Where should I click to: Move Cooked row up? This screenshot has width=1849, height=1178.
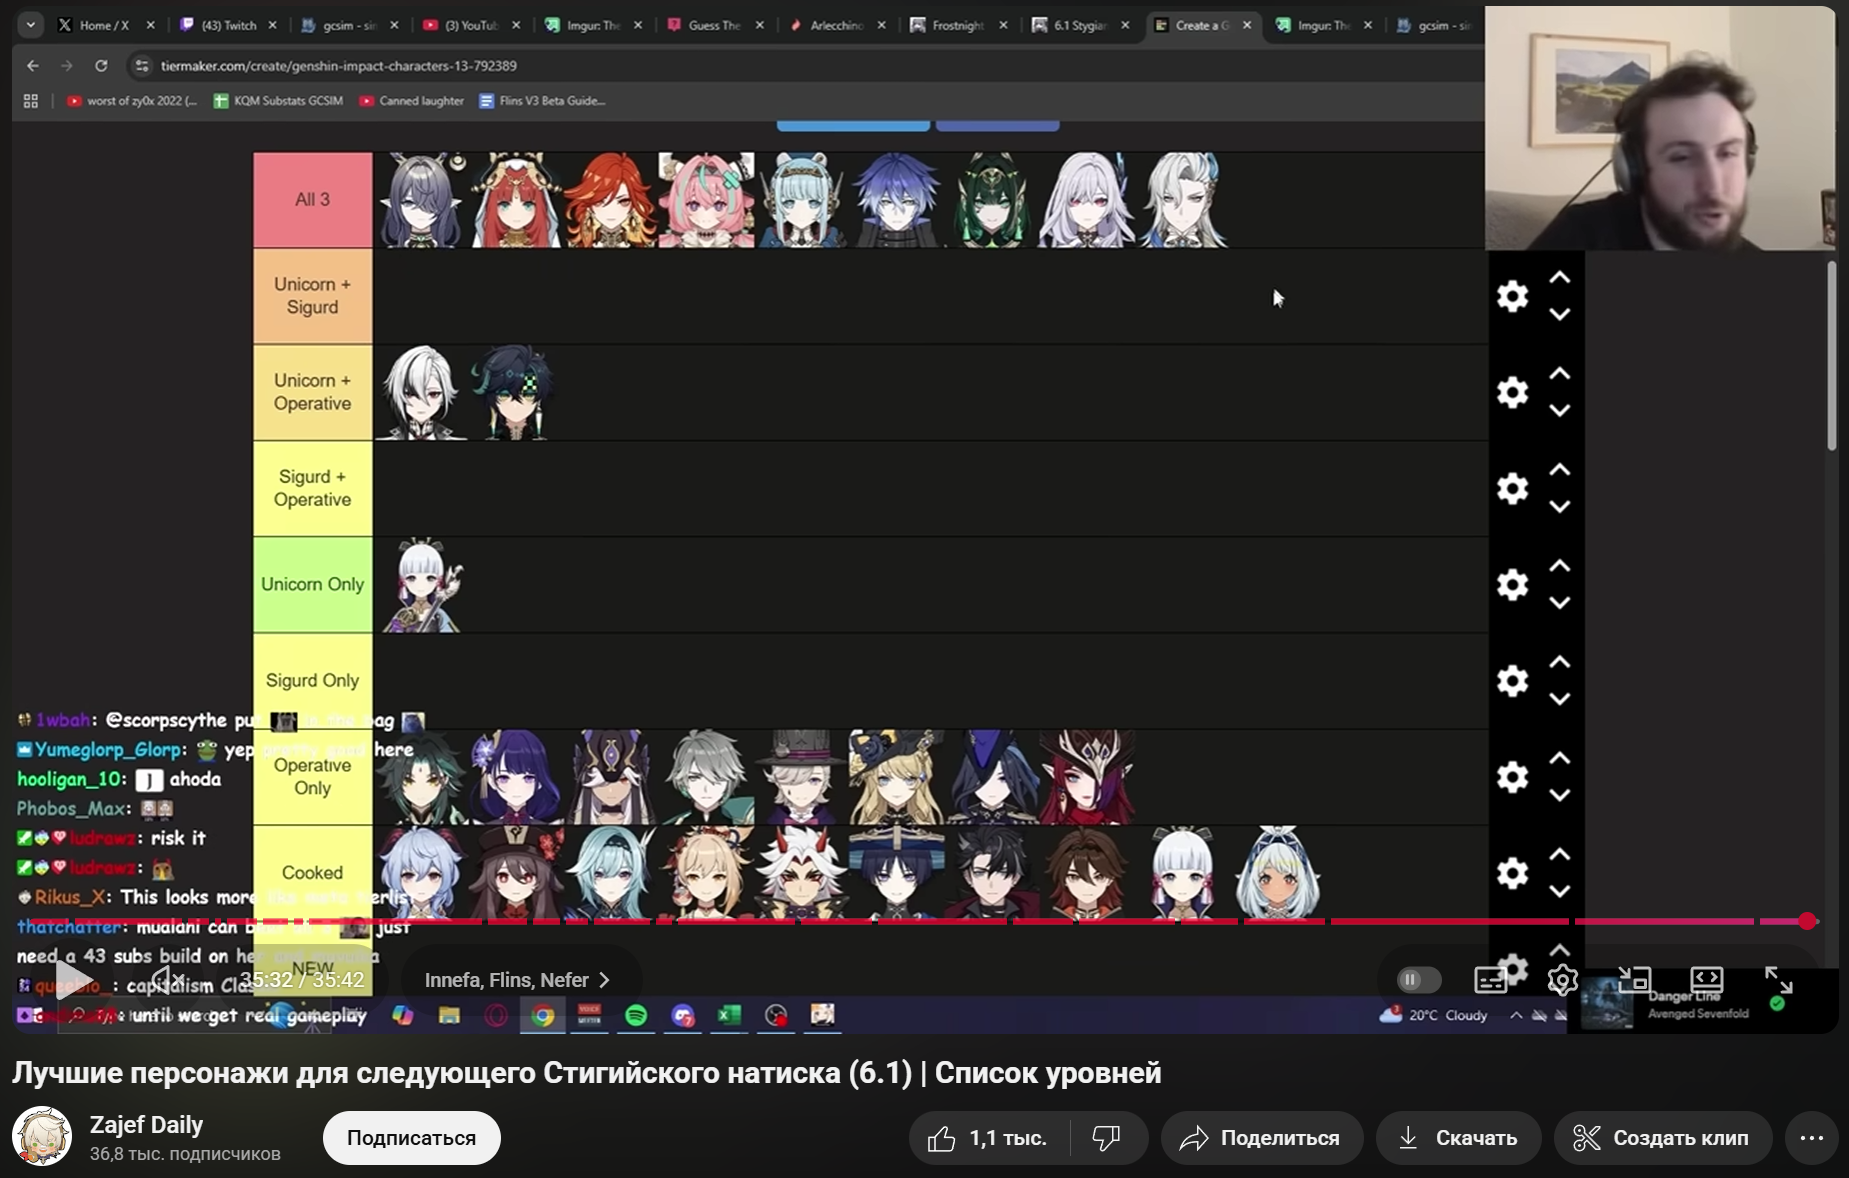(x=1559, y=855)
